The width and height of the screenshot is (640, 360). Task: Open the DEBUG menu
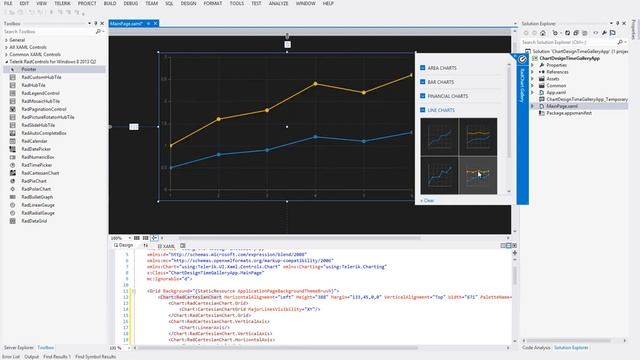click(131, 3)
